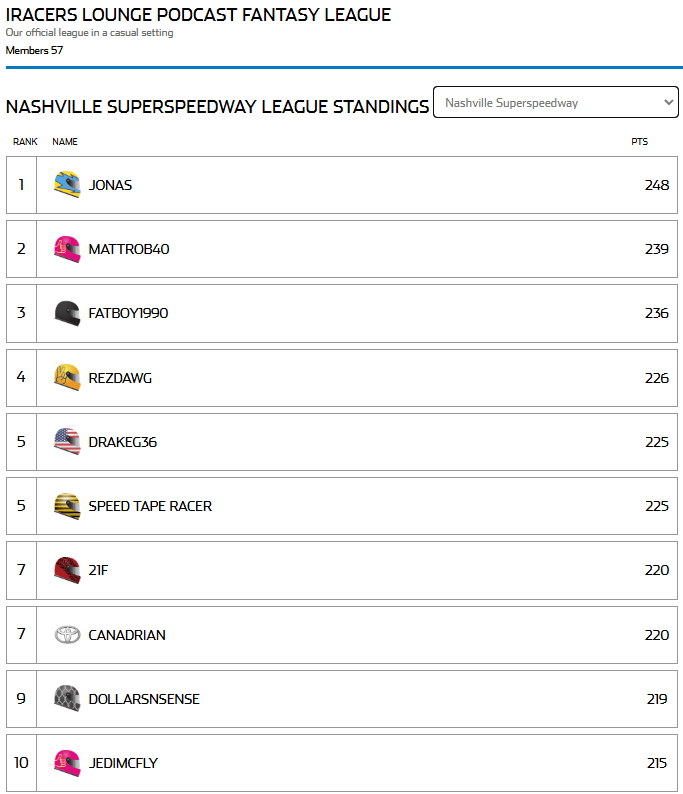Screen dimensions: 683x794
Task: Click DollarsNSense's checkered gray helmet icon
Action: pyautogui.click(x=67, y=699)
